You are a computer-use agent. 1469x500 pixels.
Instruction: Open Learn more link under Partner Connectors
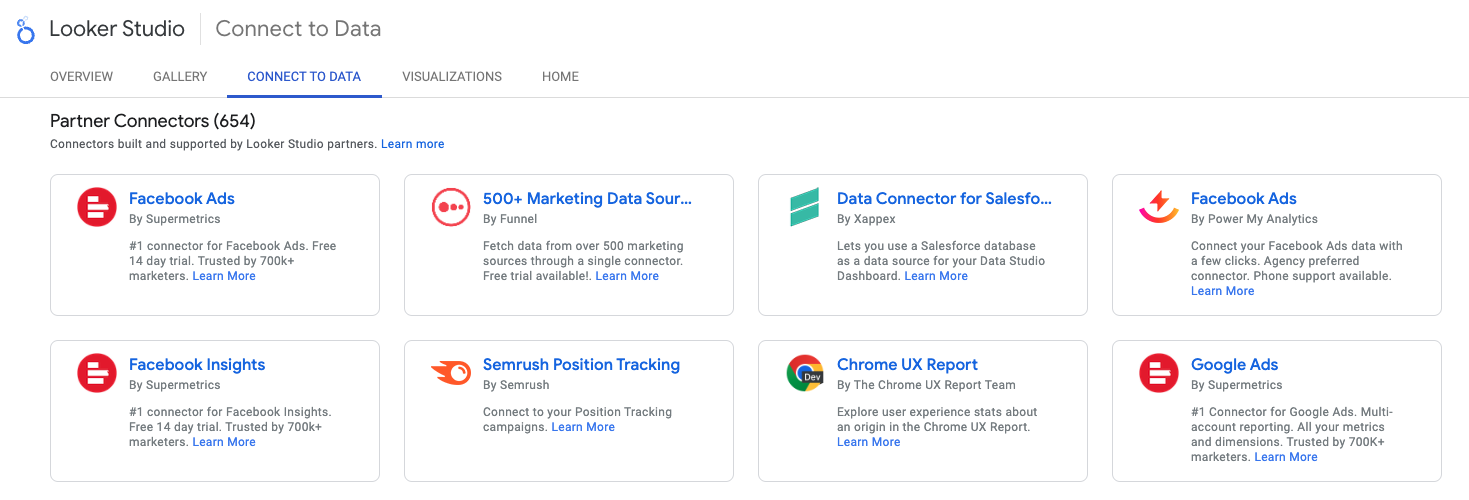412,144
